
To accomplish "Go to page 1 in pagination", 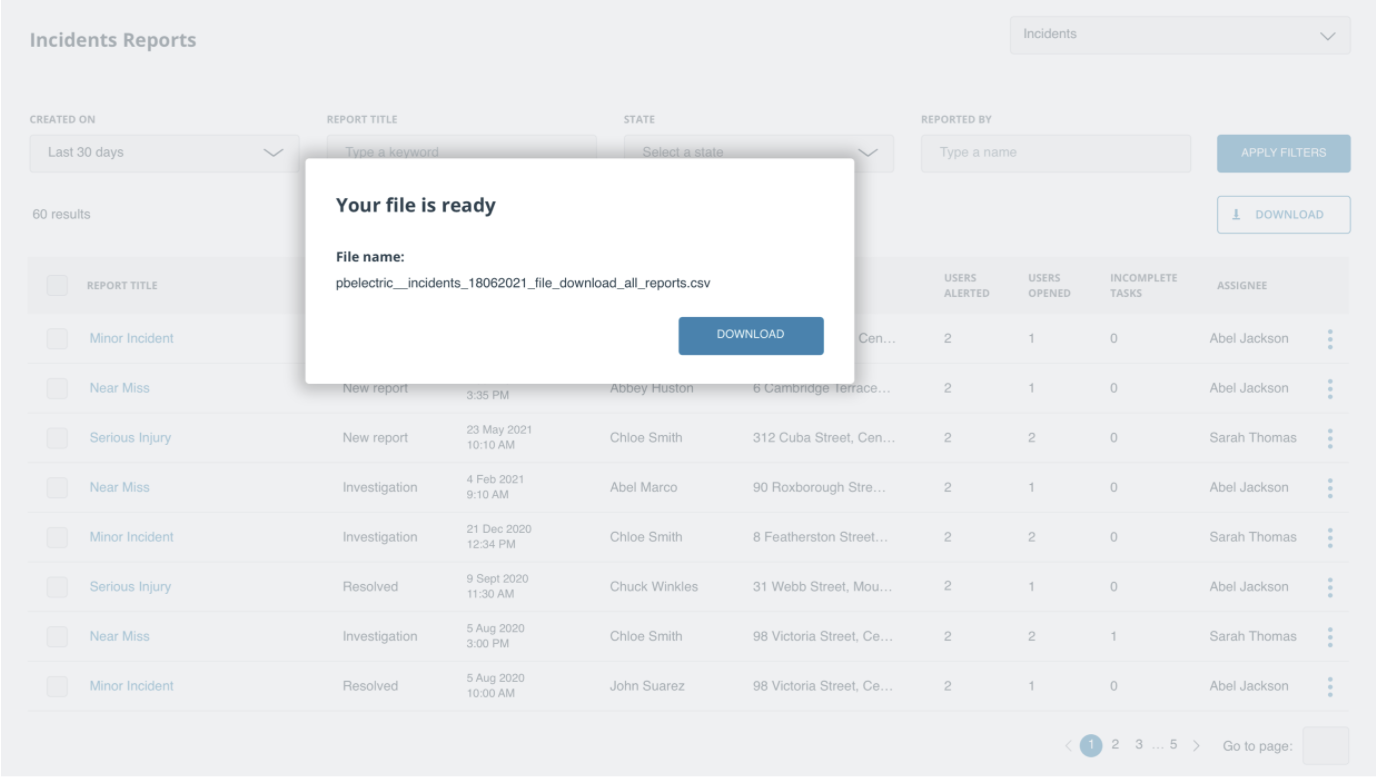I will (1092, 746).
